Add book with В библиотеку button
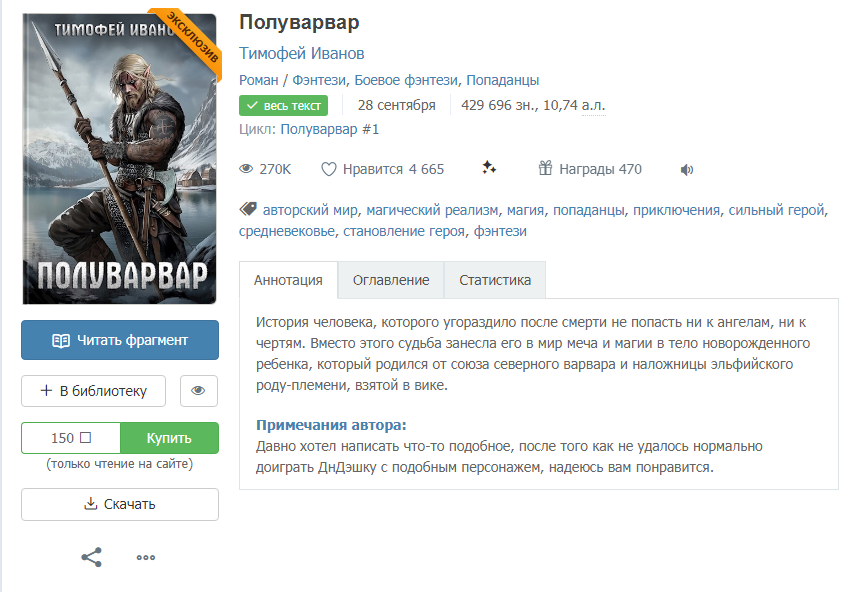This screenshot has height=592, width=853. click(94, 391)
